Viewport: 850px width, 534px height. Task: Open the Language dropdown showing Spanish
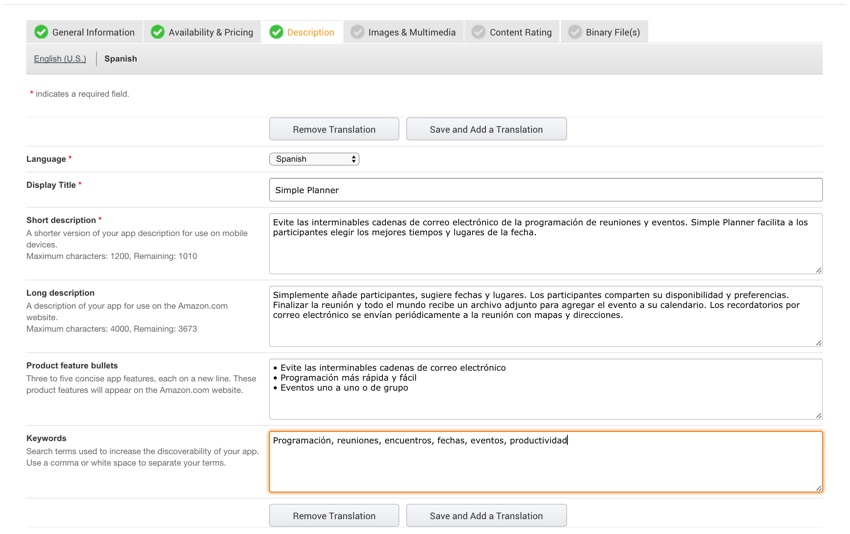[314, 159]
